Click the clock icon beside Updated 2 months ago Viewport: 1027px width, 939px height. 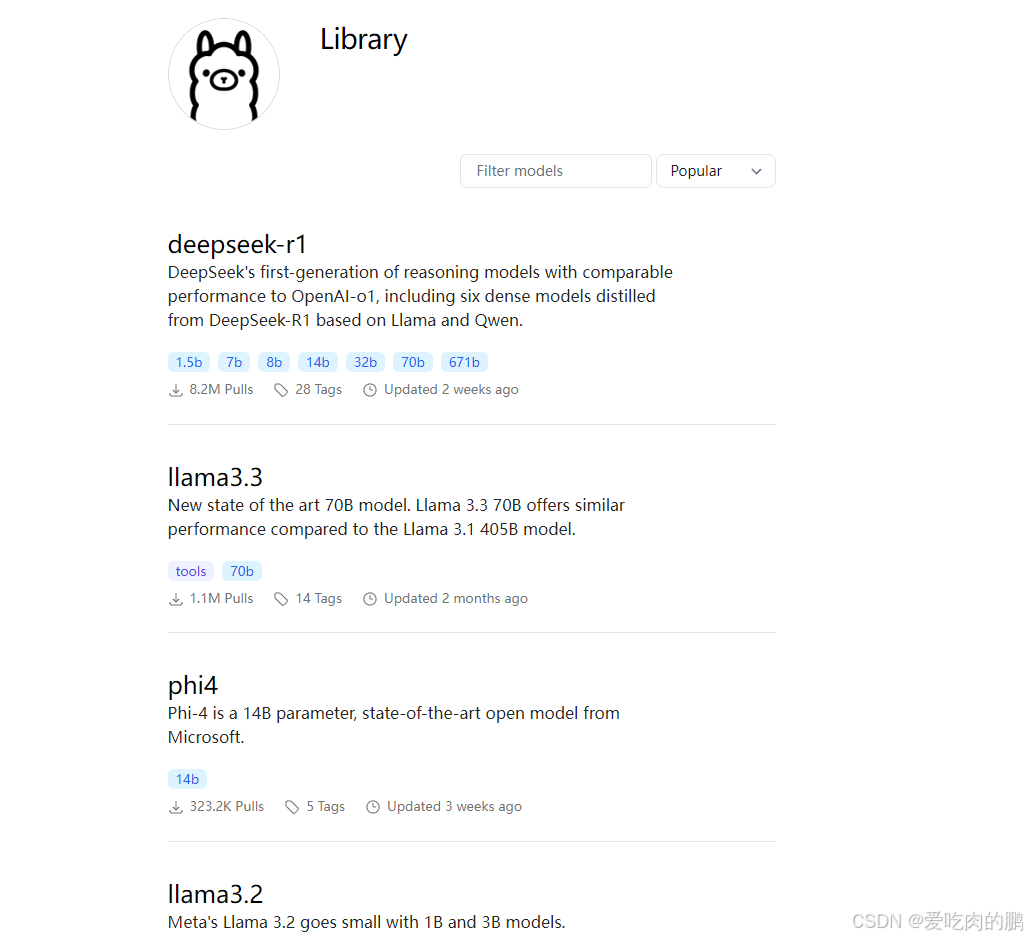click(x=370, y=599)
